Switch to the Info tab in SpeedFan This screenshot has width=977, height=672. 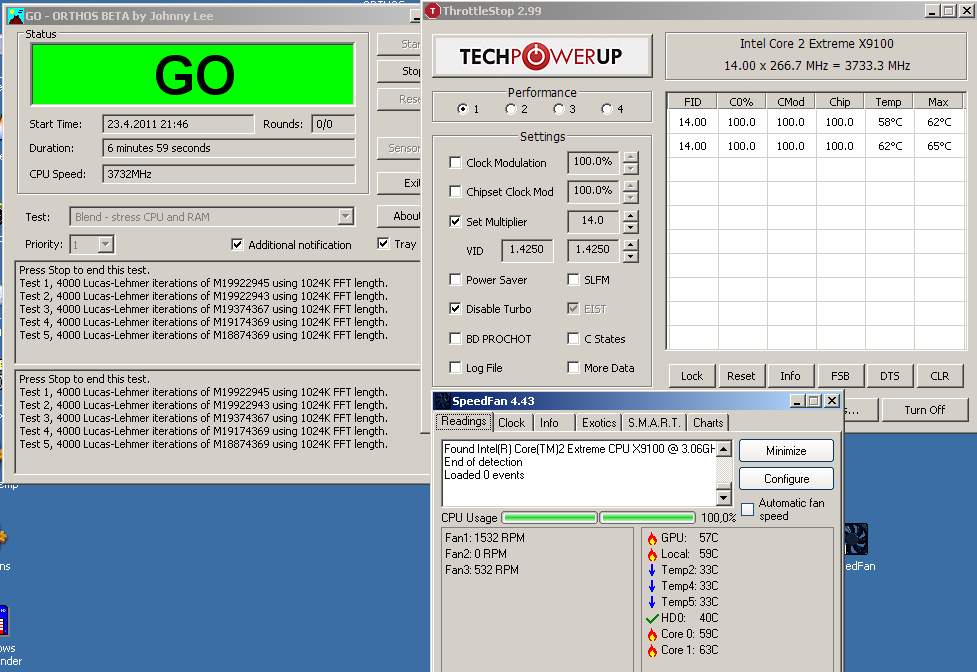(549, 423)
